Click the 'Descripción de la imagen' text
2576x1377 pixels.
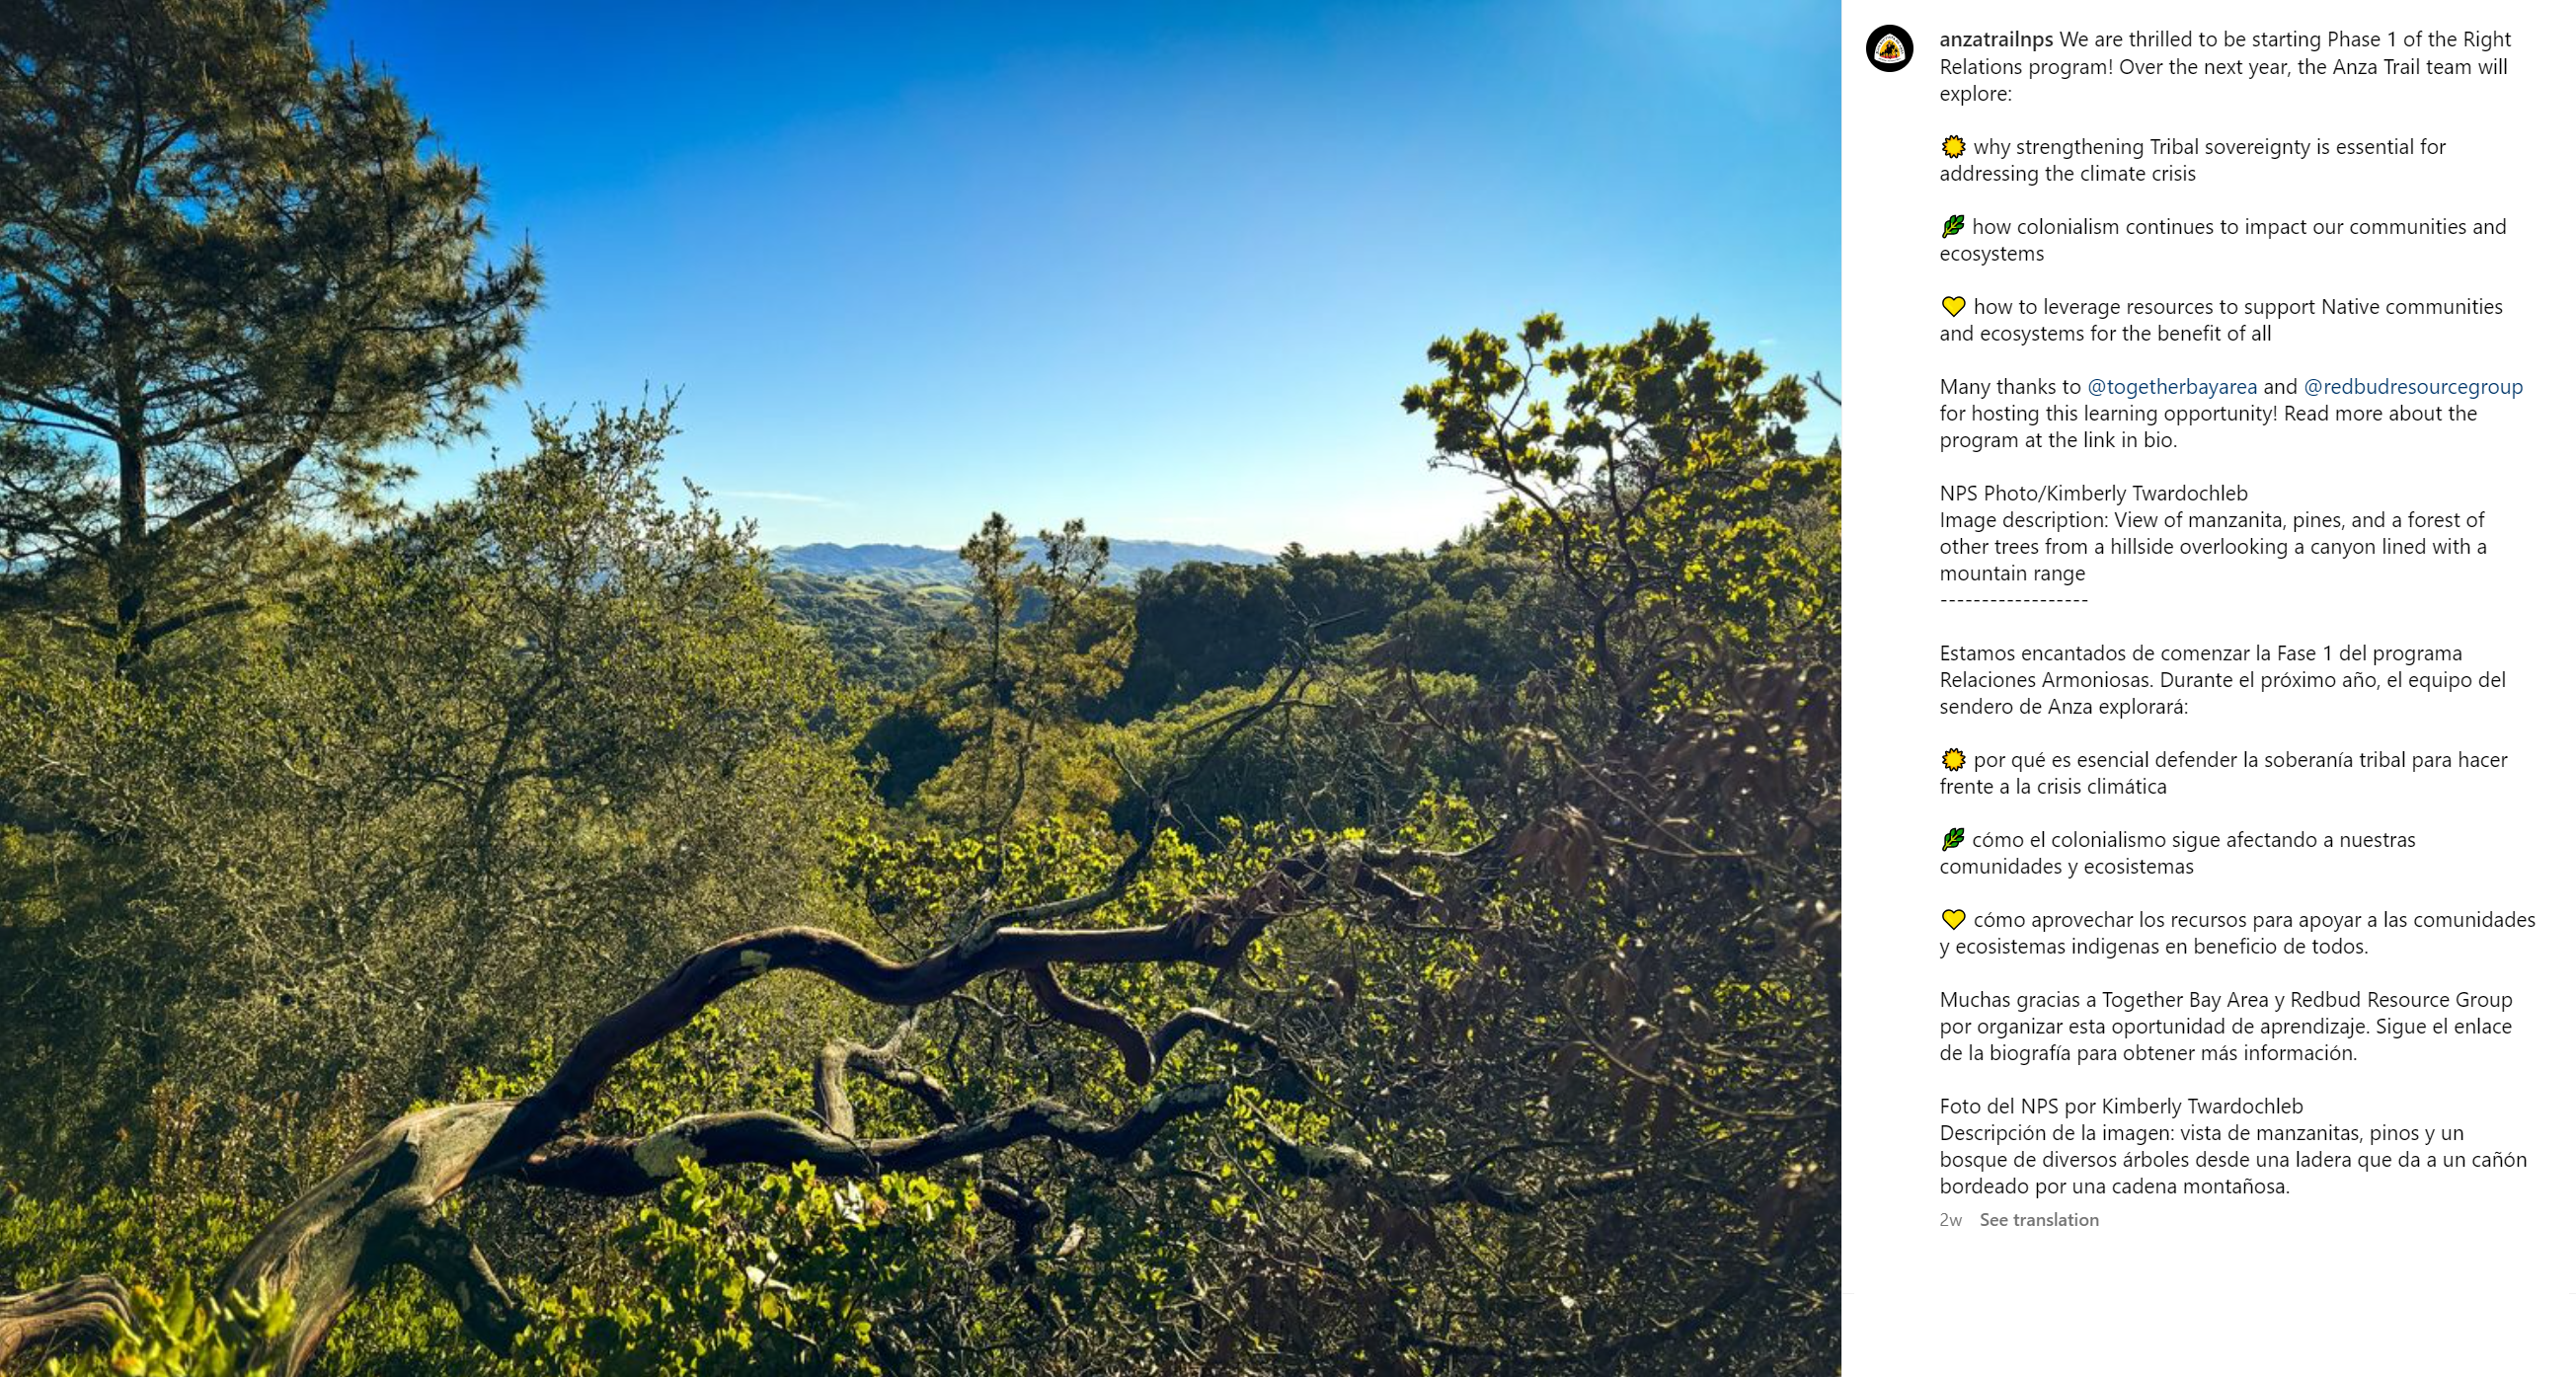(2232, 1160)
